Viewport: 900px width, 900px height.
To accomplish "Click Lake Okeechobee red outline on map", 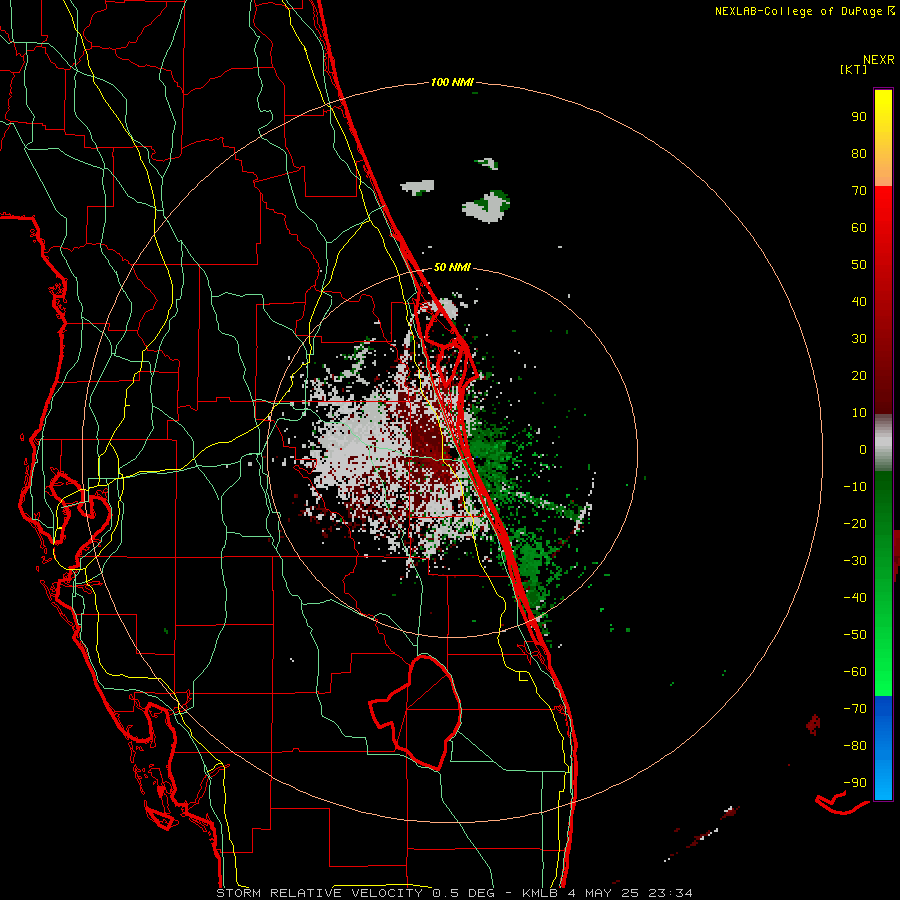I will pyautogui.click(x=416, y=712).
